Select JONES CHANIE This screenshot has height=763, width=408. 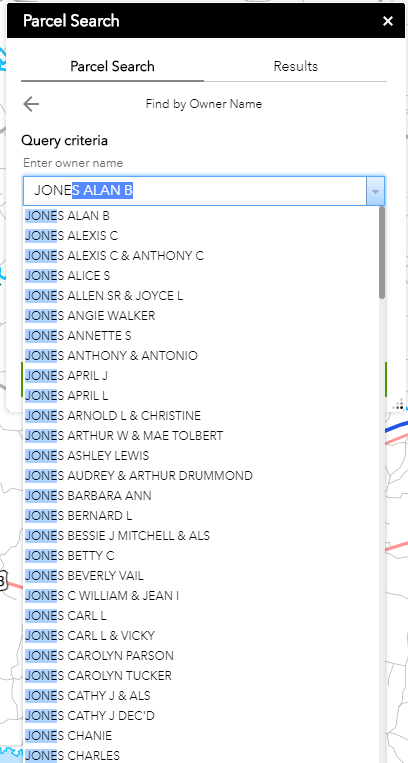point(201,735)
